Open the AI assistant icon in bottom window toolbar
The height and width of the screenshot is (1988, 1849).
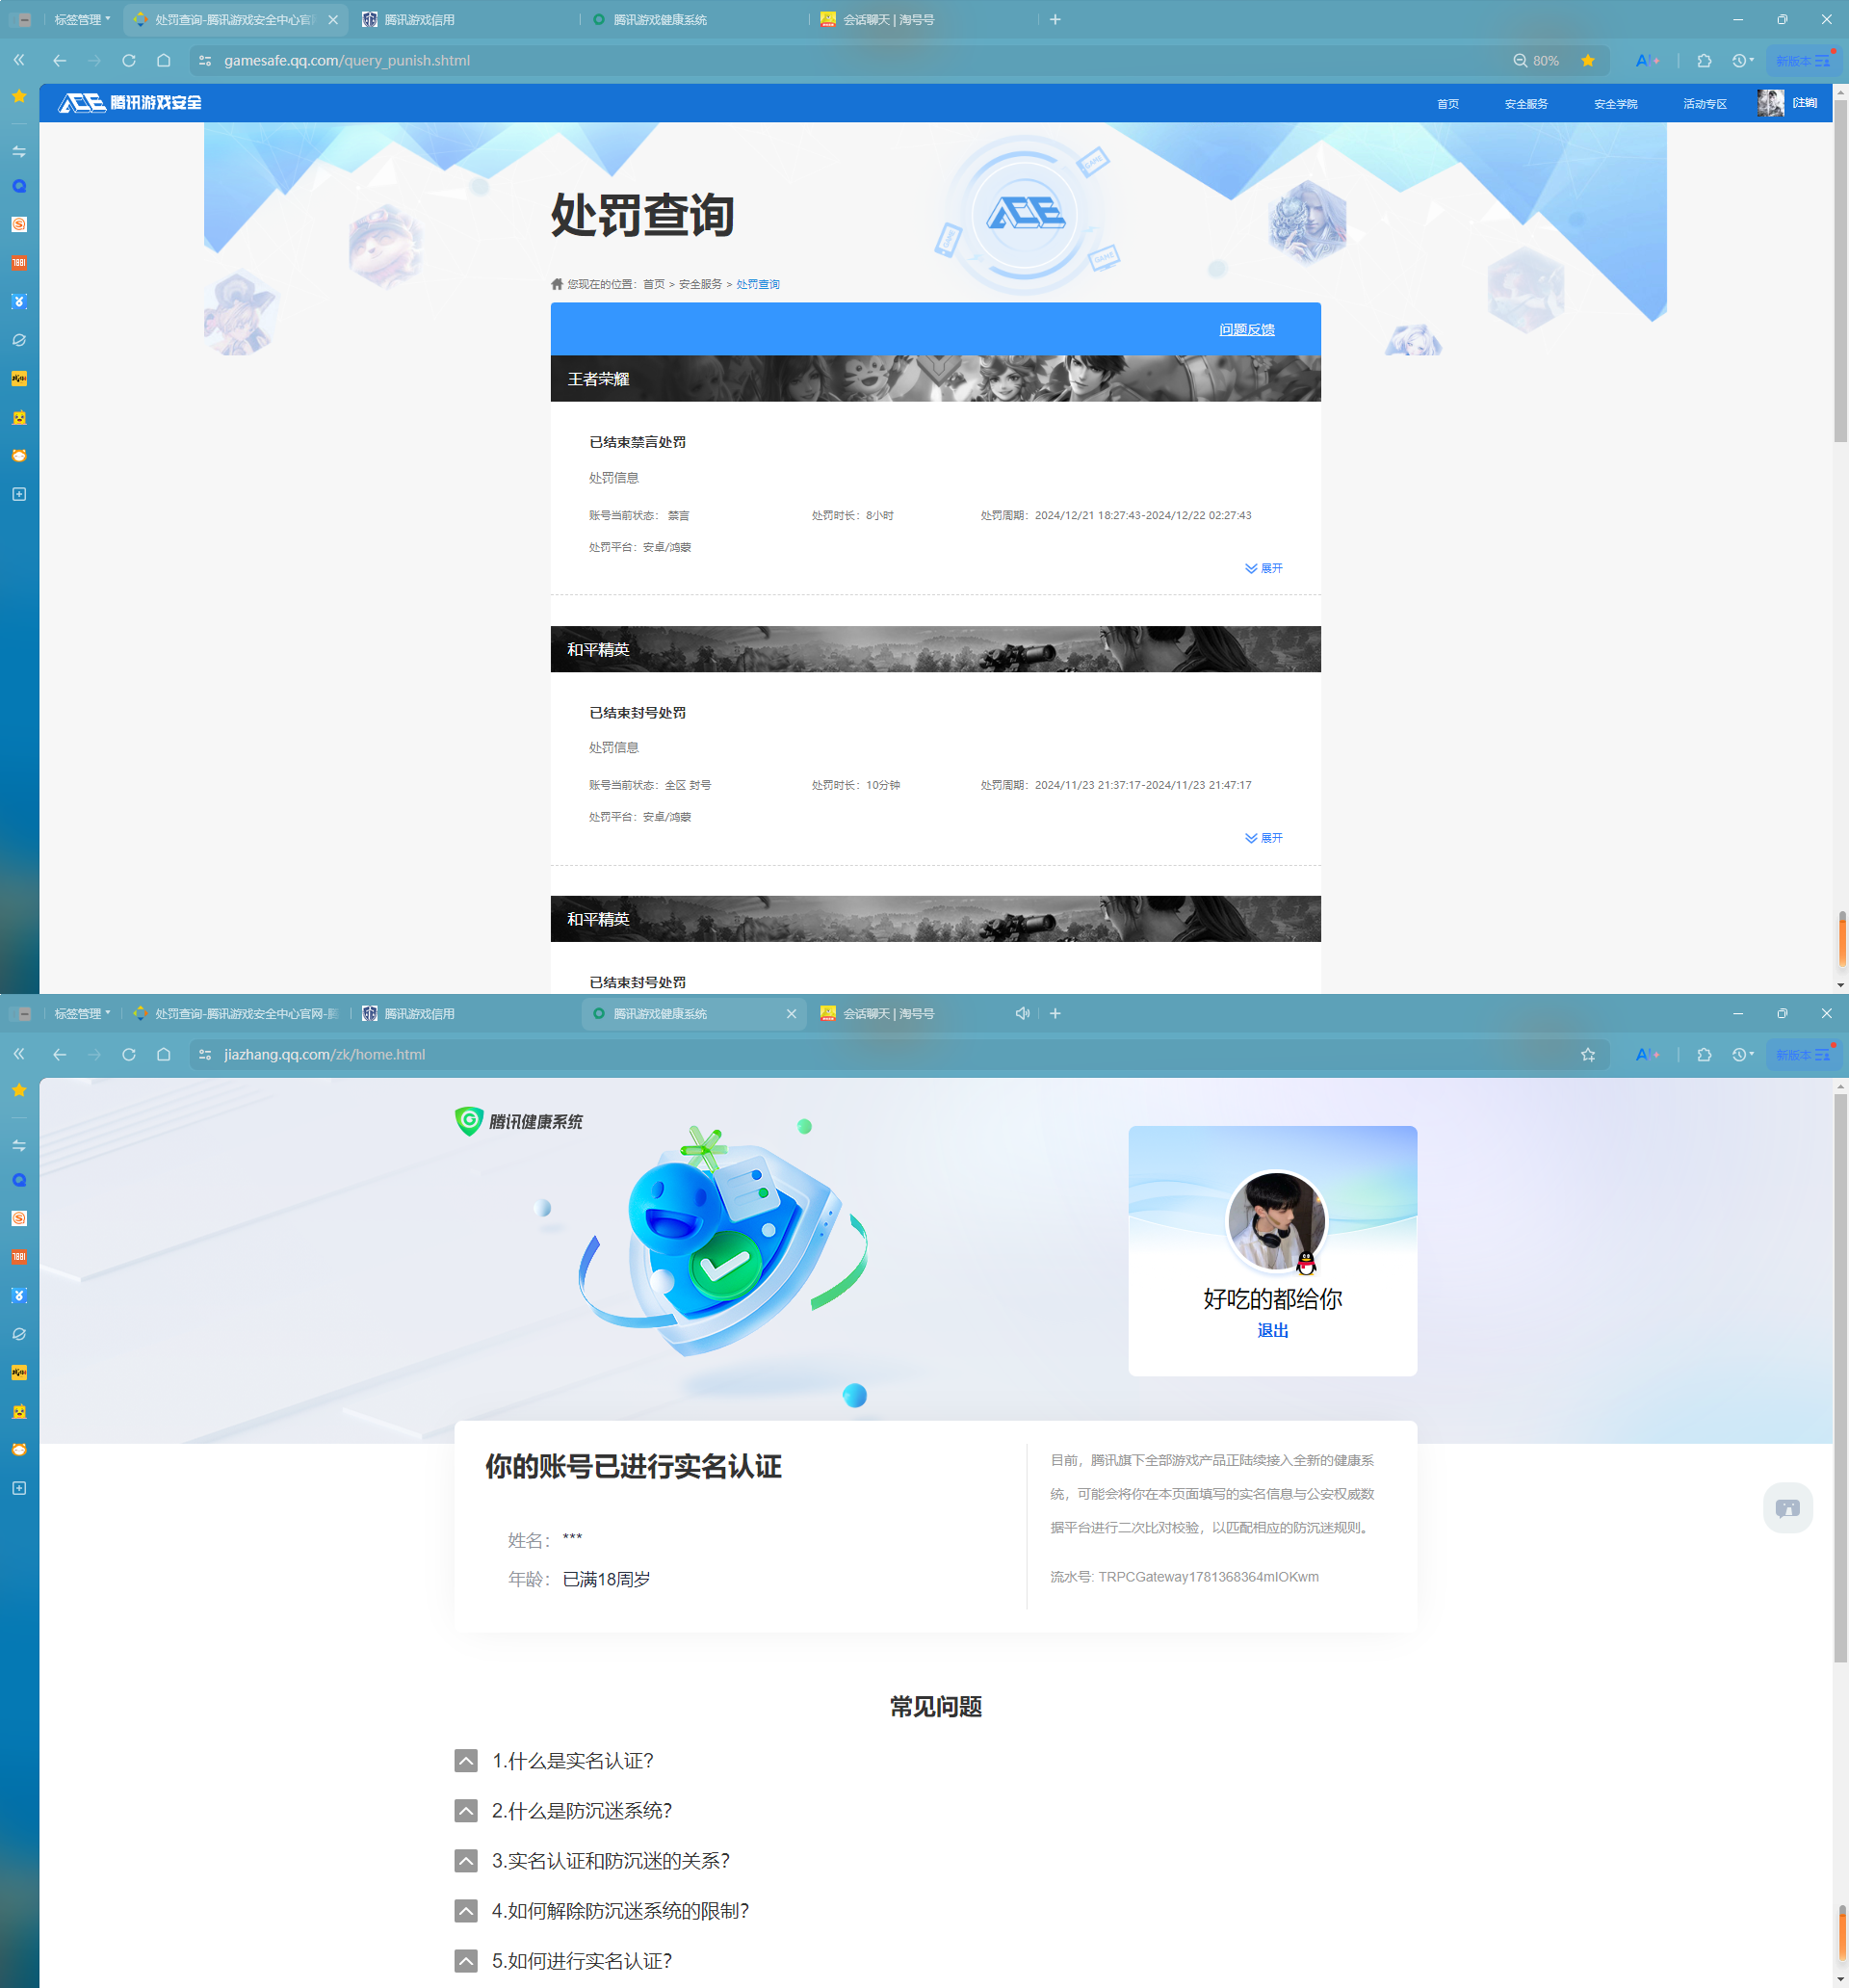[1647, 1054]
